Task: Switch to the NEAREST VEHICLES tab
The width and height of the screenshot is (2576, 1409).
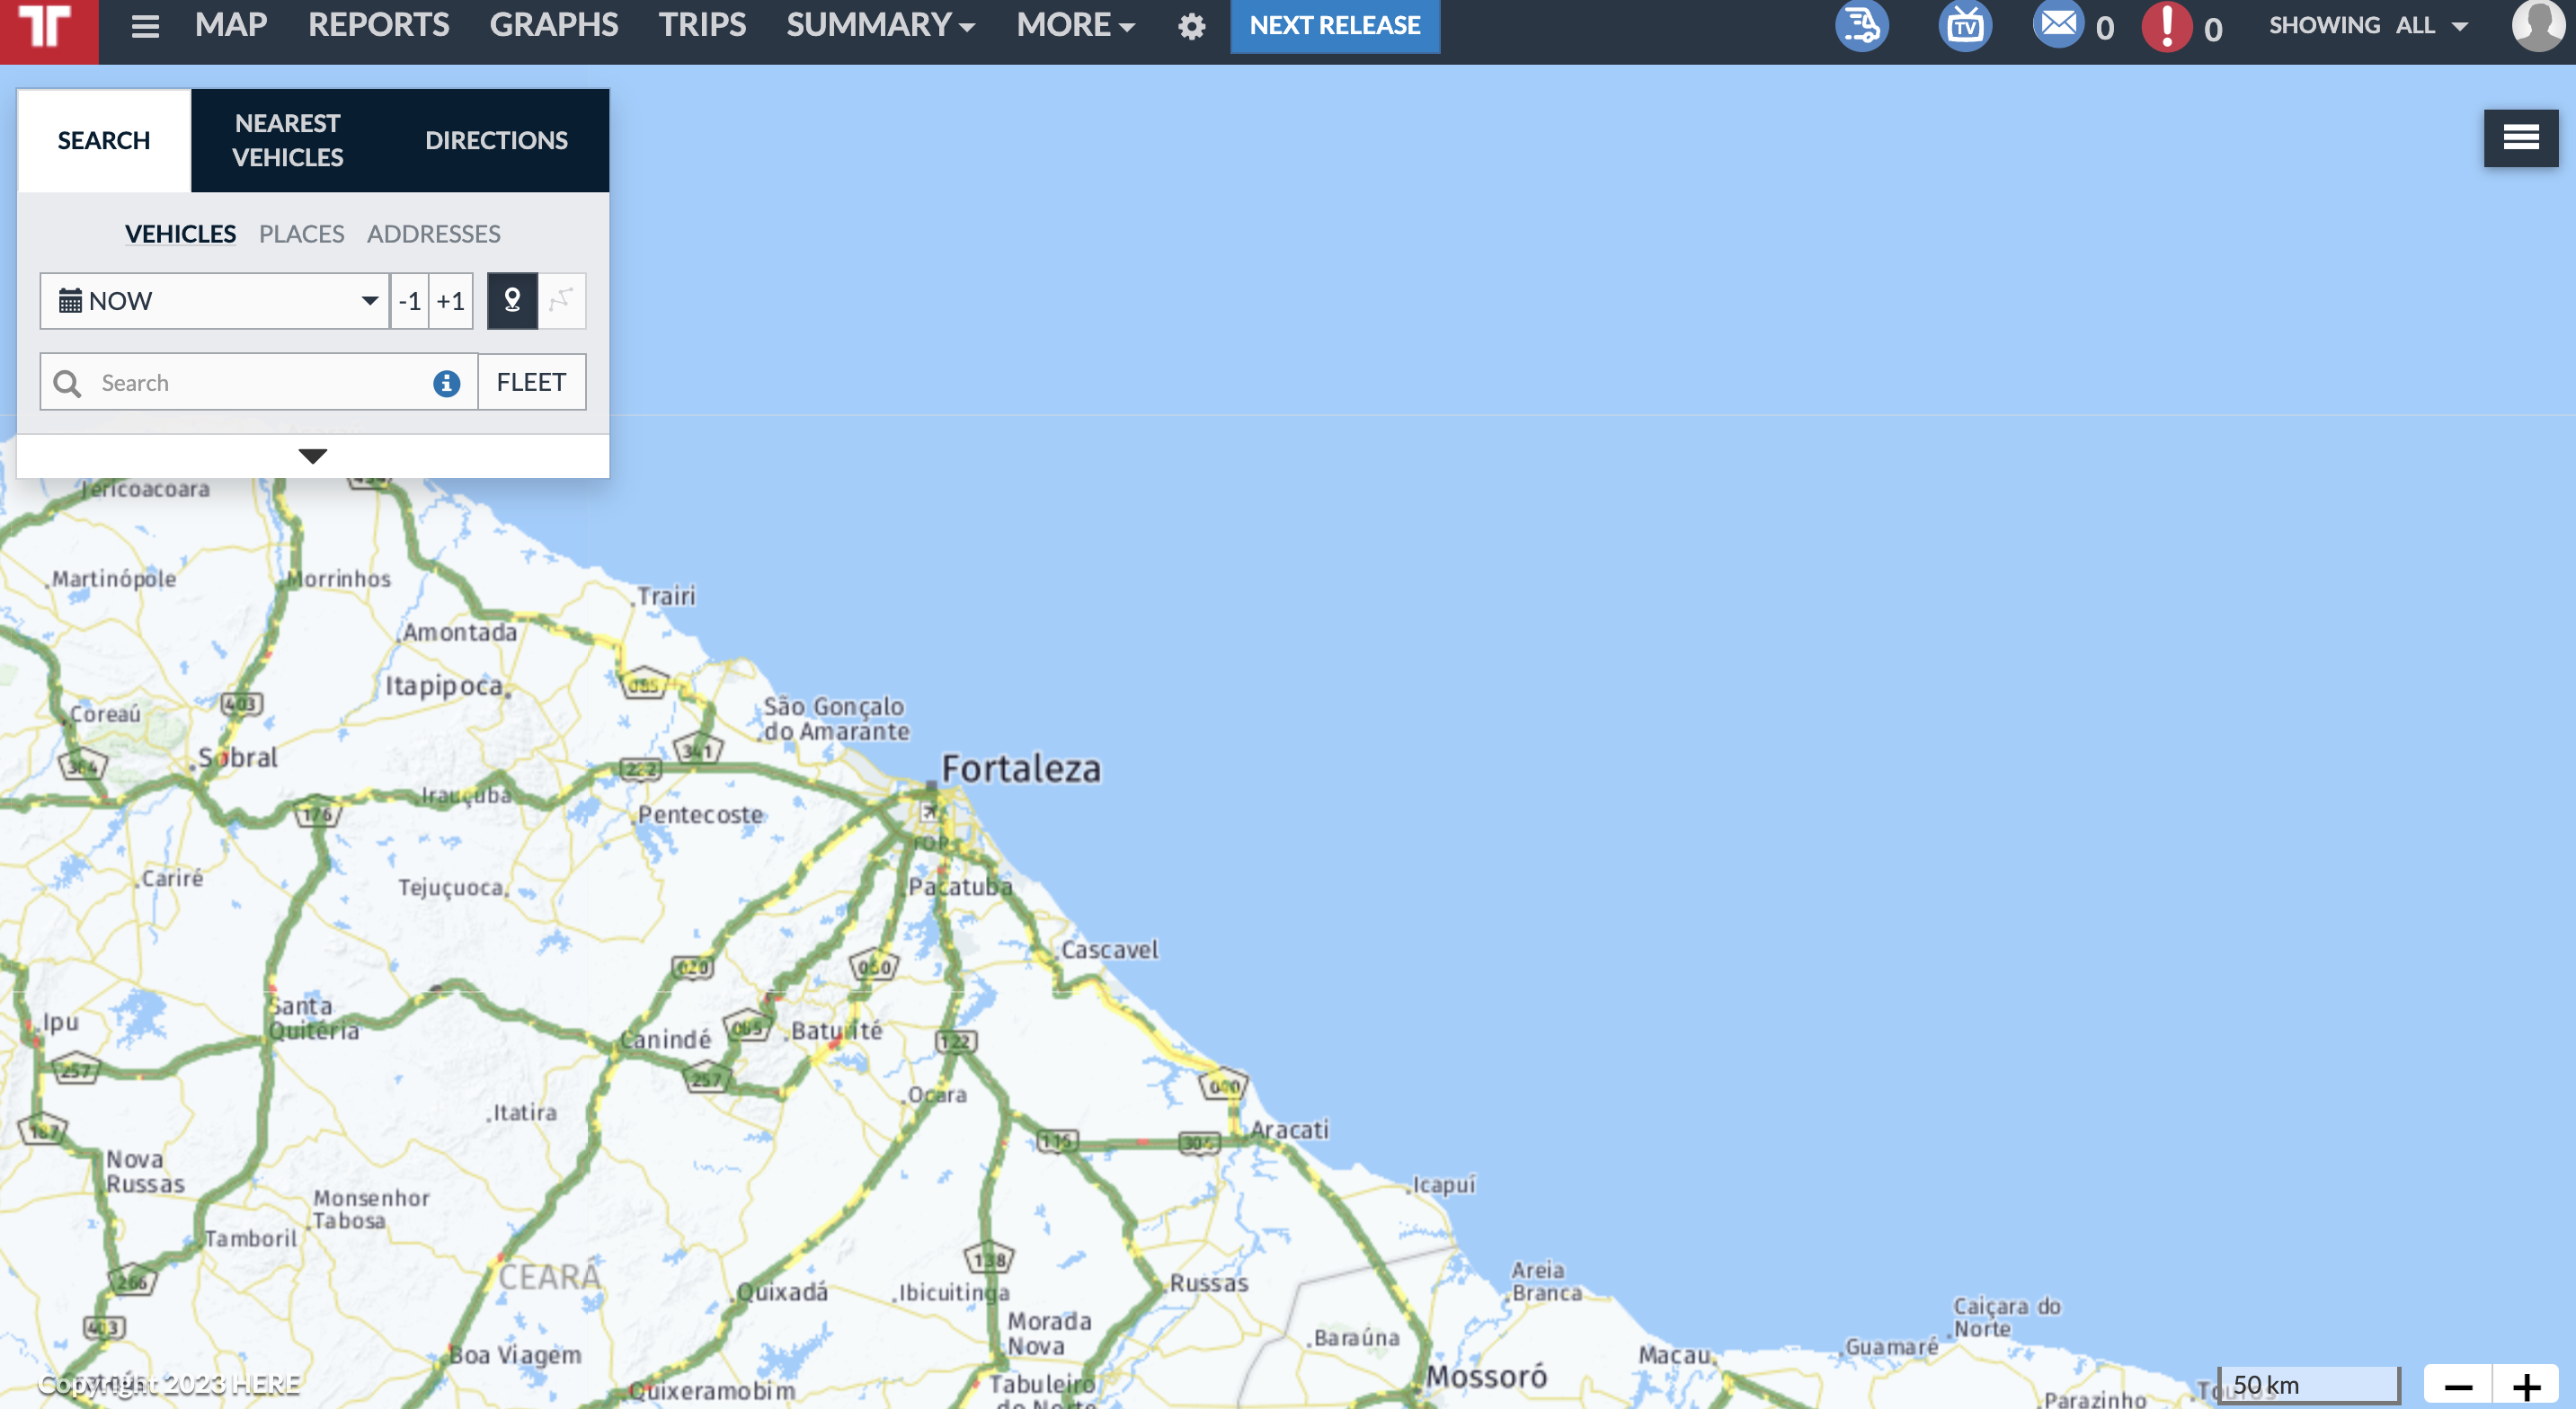Action: [x=288, y=140]
